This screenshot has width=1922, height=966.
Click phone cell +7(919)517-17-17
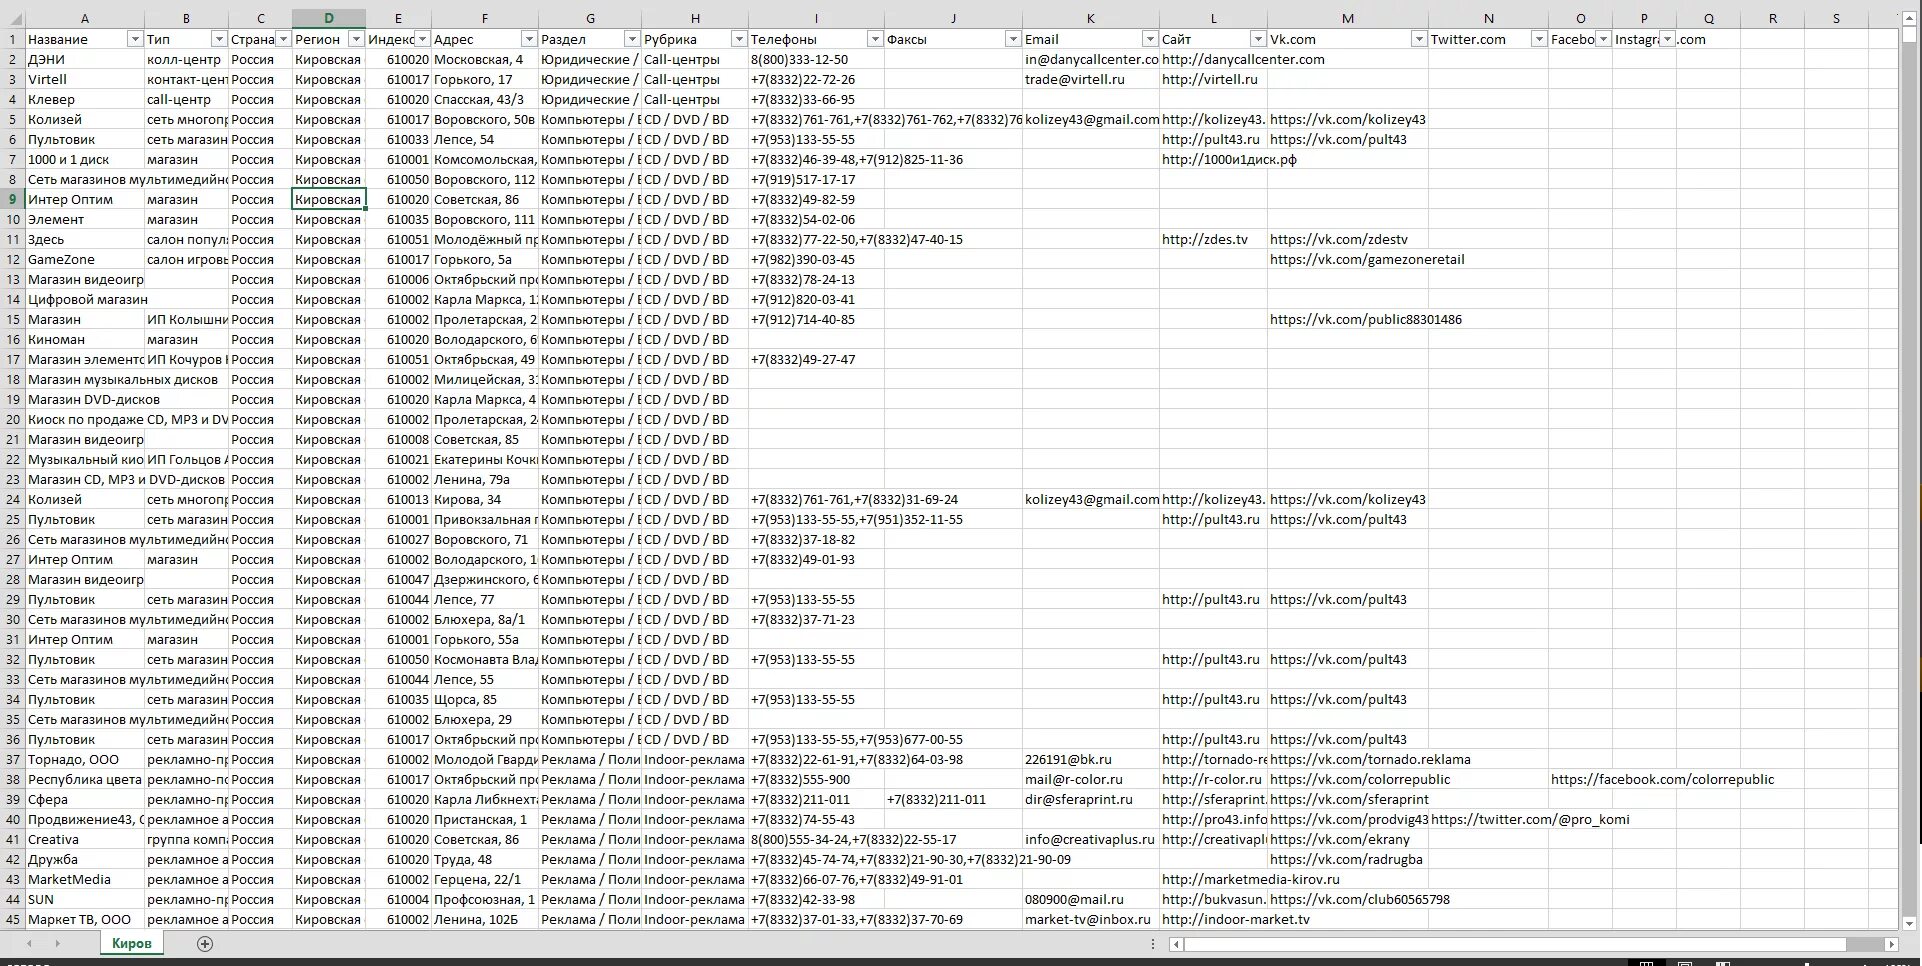[x=816, y=179]
